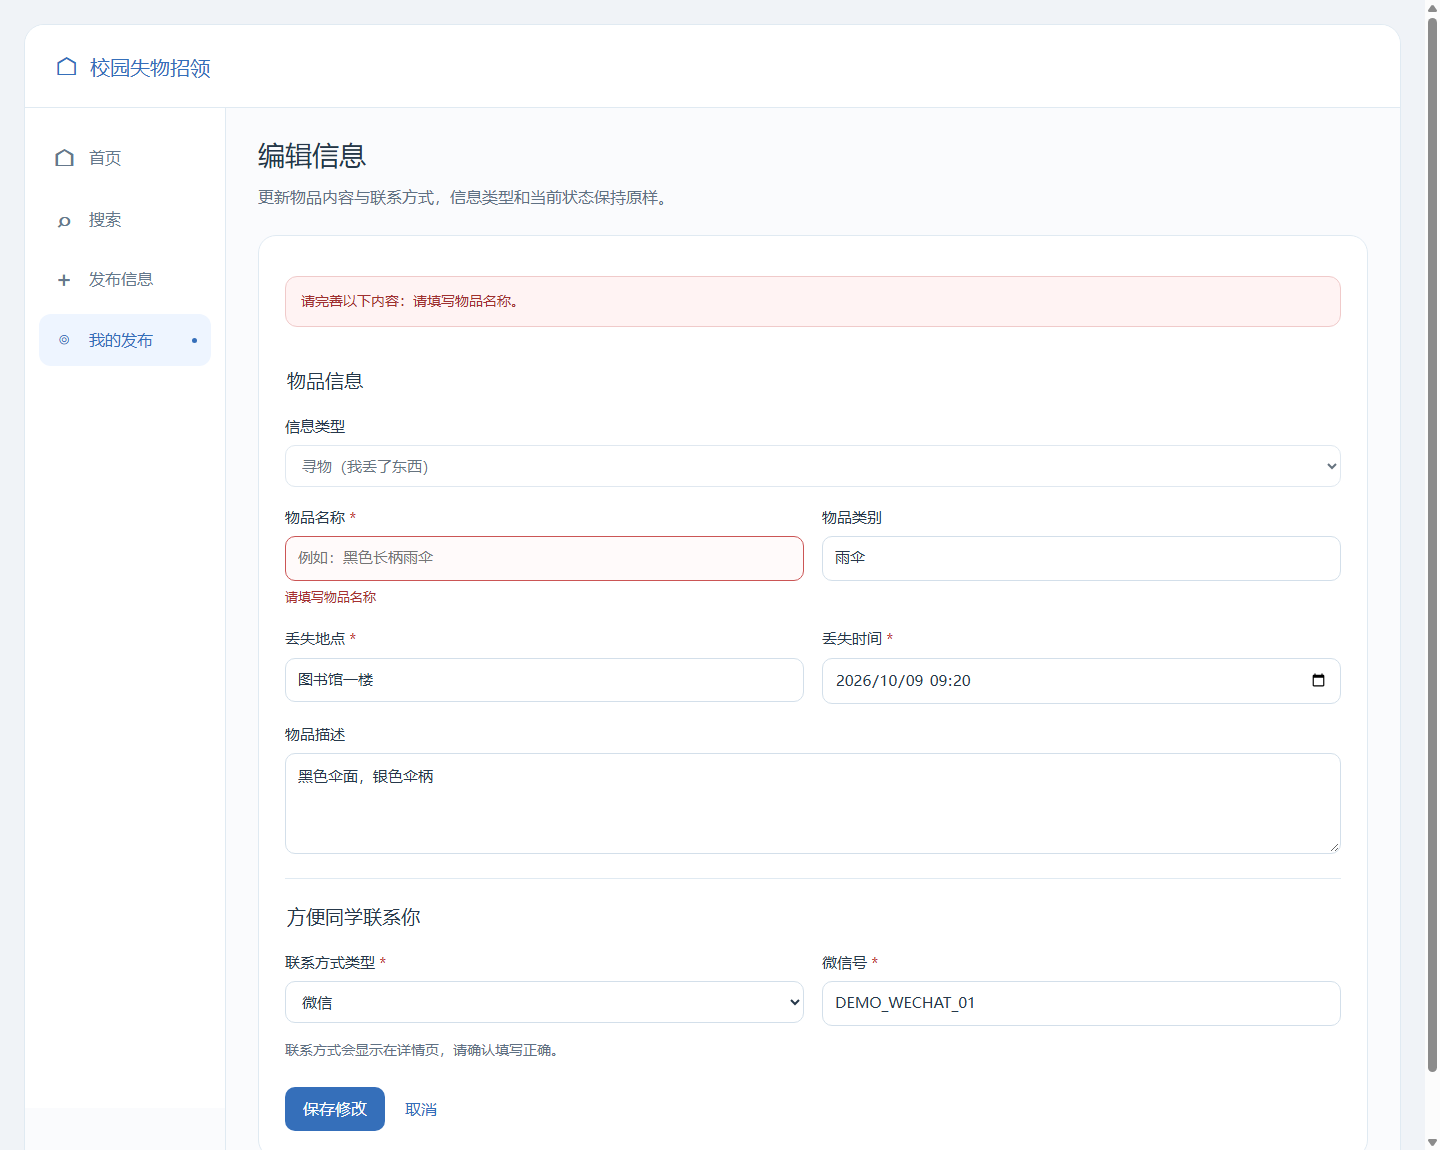Click the 方便同学联系你 section heading
The height and width of the screenshot is (1150, 1440).
354,917
